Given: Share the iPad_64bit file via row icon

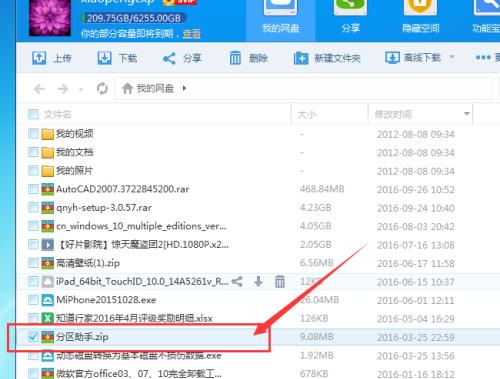Looking at the screenshot, I should [237, 282].
